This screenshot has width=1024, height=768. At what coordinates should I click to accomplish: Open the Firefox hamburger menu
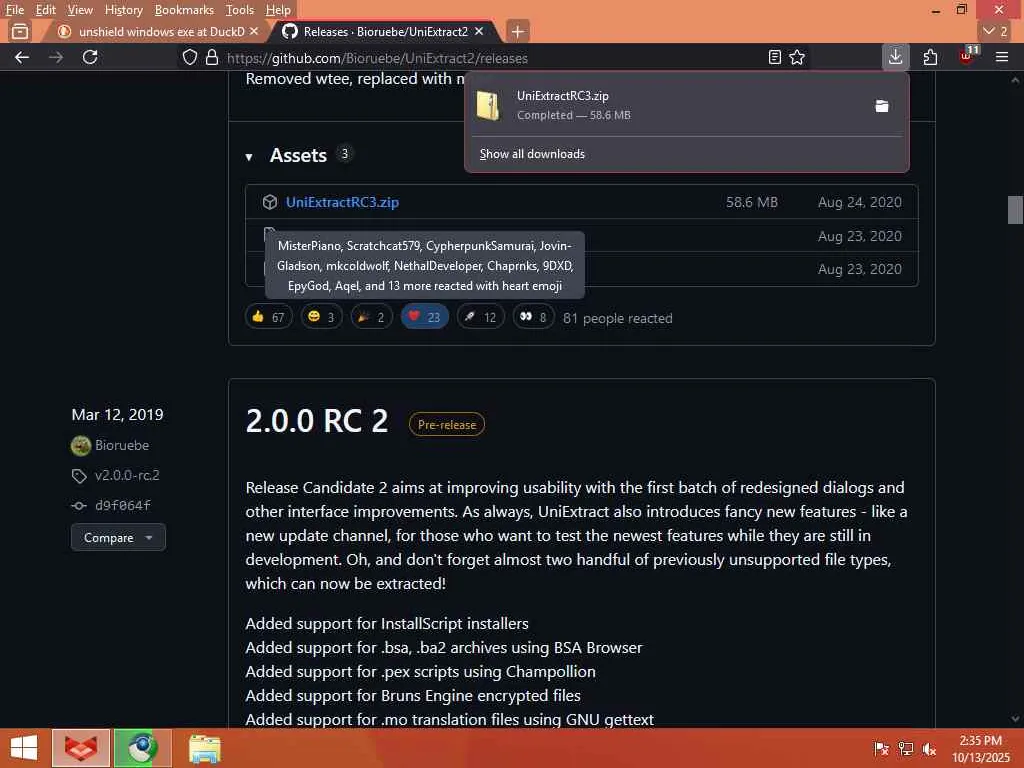point(1002,57)
